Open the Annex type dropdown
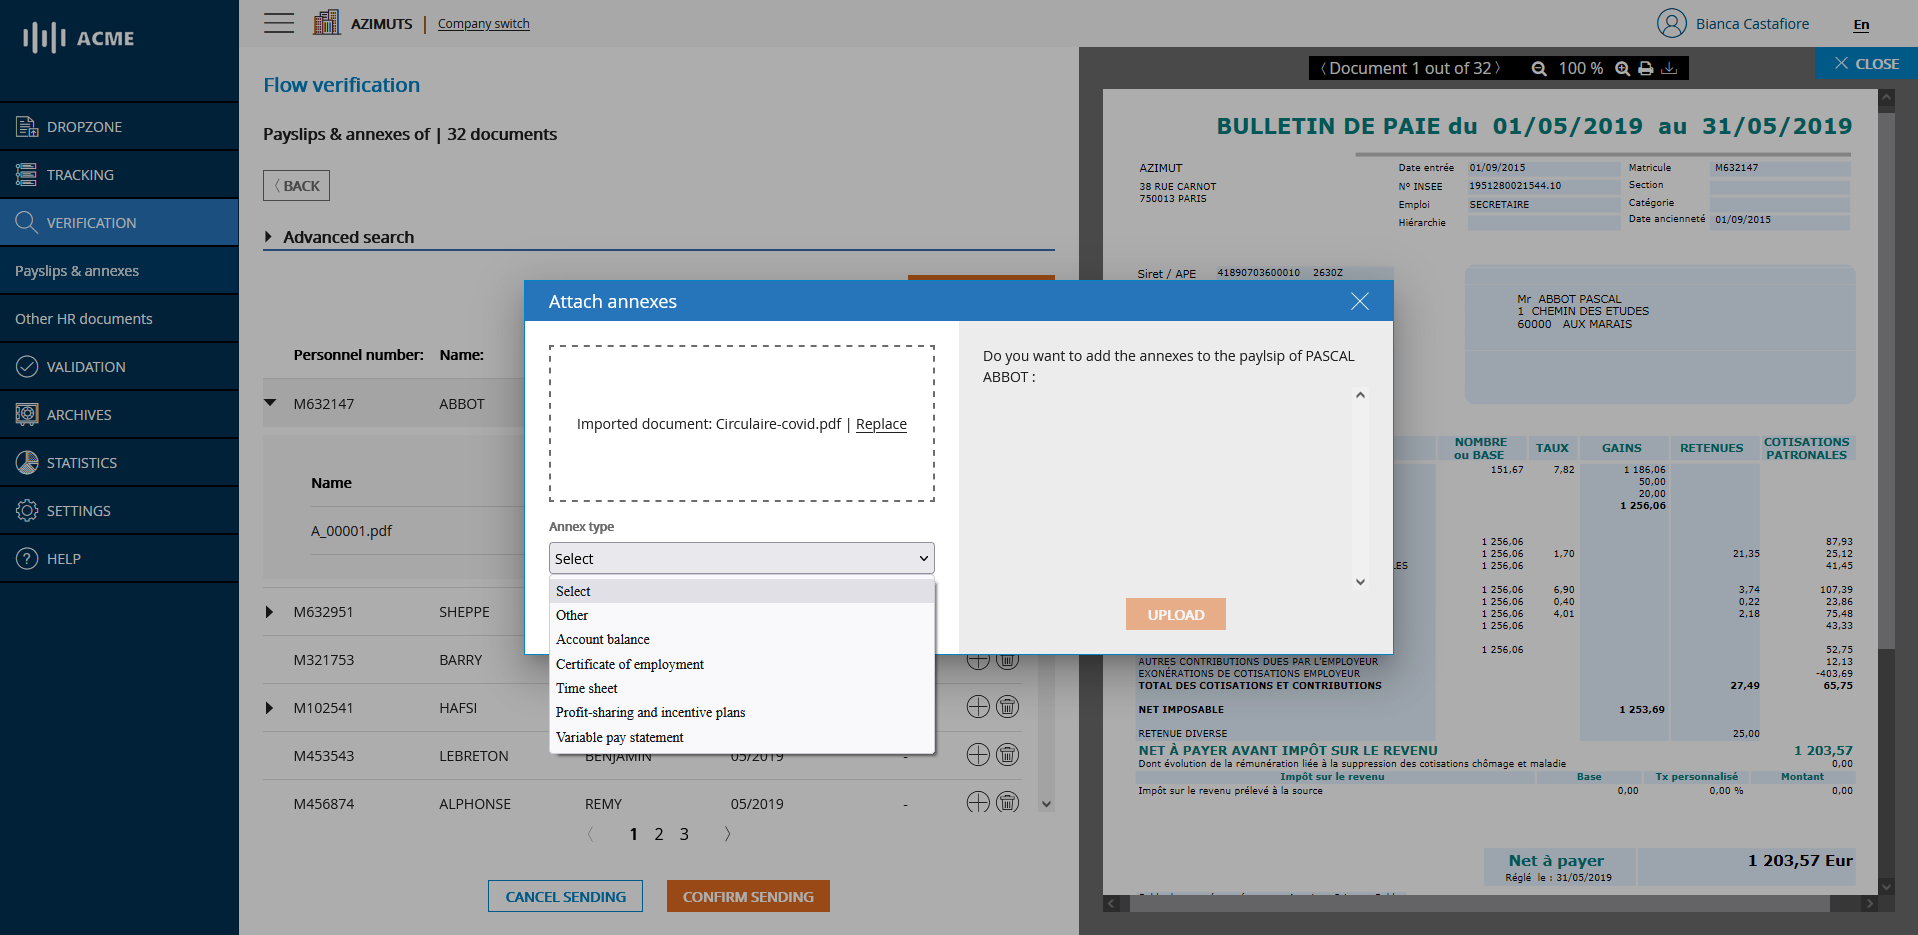The image size is (1918, 935). tap(741, 558)
